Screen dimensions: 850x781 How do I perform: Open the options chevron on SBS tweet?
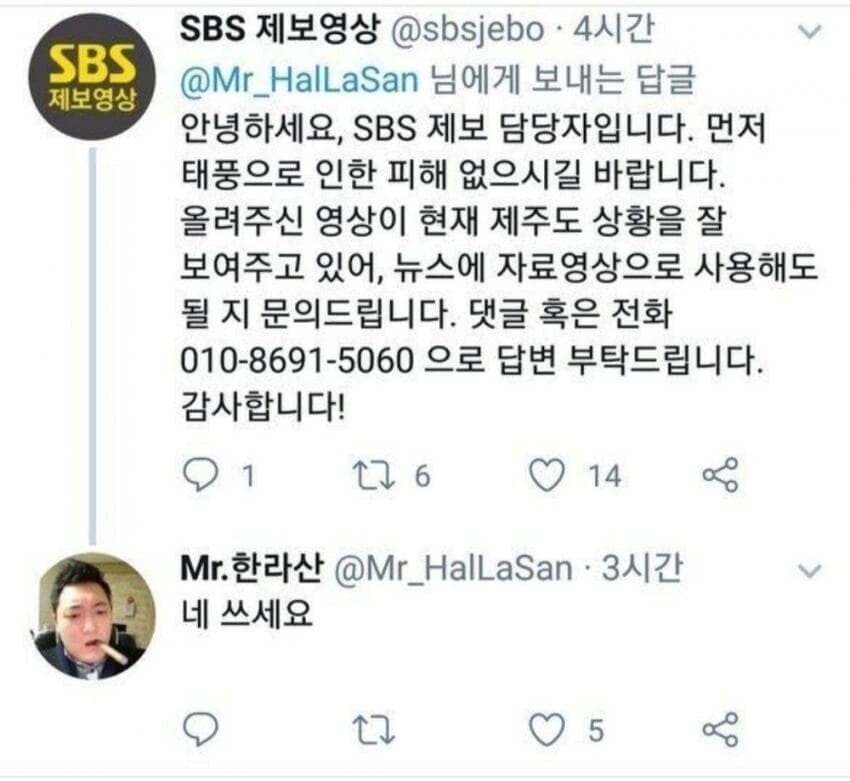pyautogui.click(x=810, y=32)
